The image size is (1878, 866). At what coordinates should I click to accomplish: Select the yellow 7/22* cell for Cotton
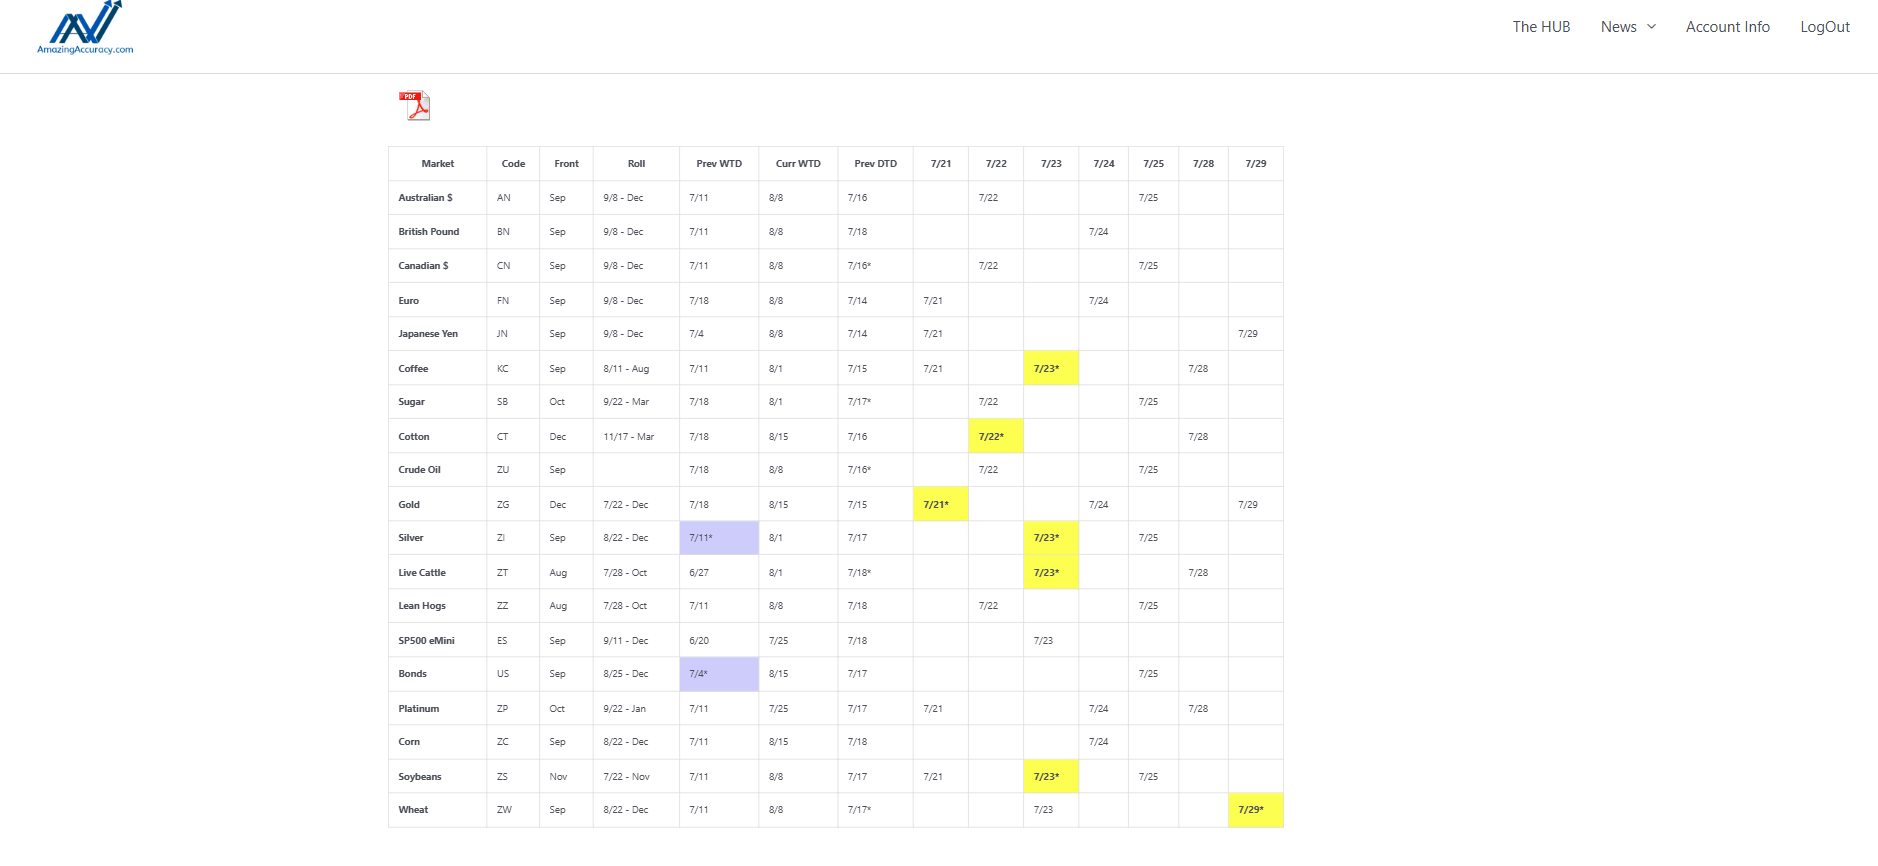tap(995, 436)
